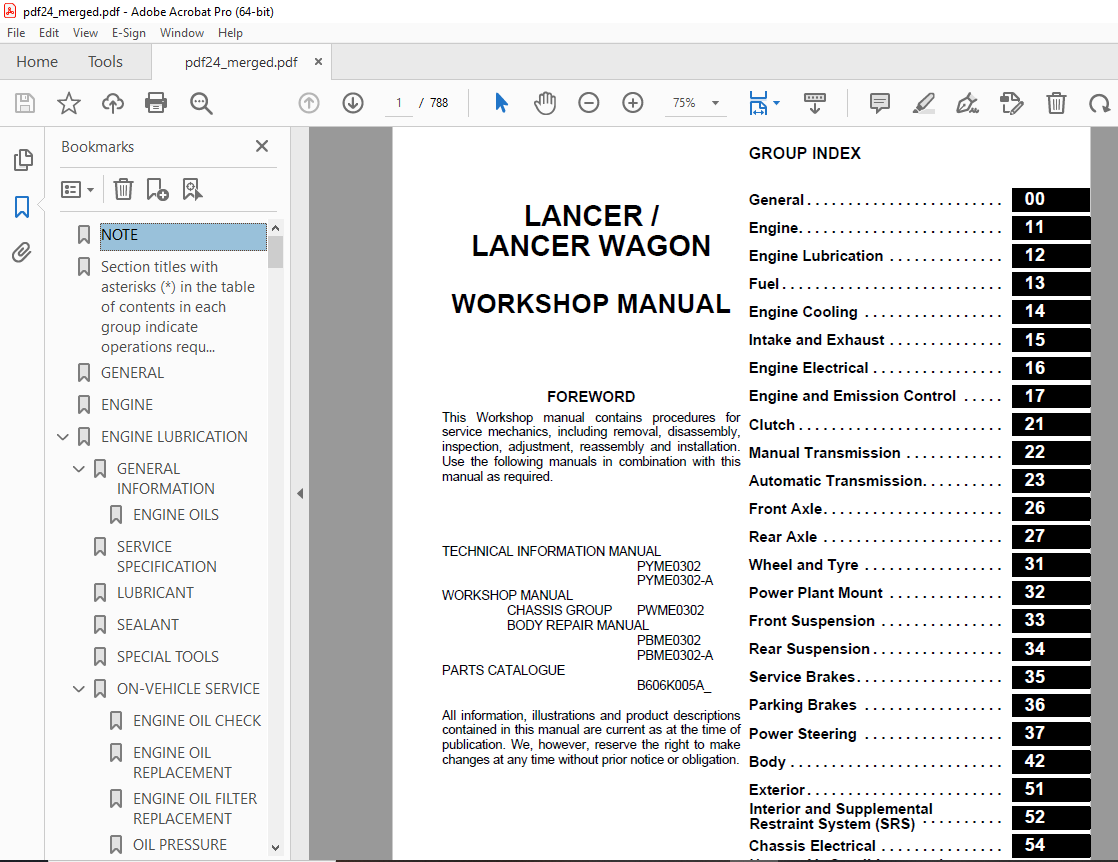The width and height of the screenshot is (1118, 862).
Task: Rotate page with the rotate icon
Action: point(1099,103)
